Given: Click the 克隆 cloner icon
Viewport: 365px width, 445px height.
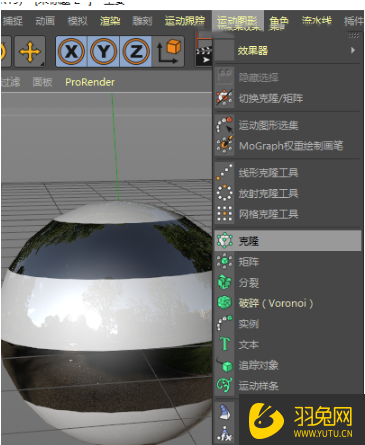Looking at the screenshot, I should click(x=225, y=241).
